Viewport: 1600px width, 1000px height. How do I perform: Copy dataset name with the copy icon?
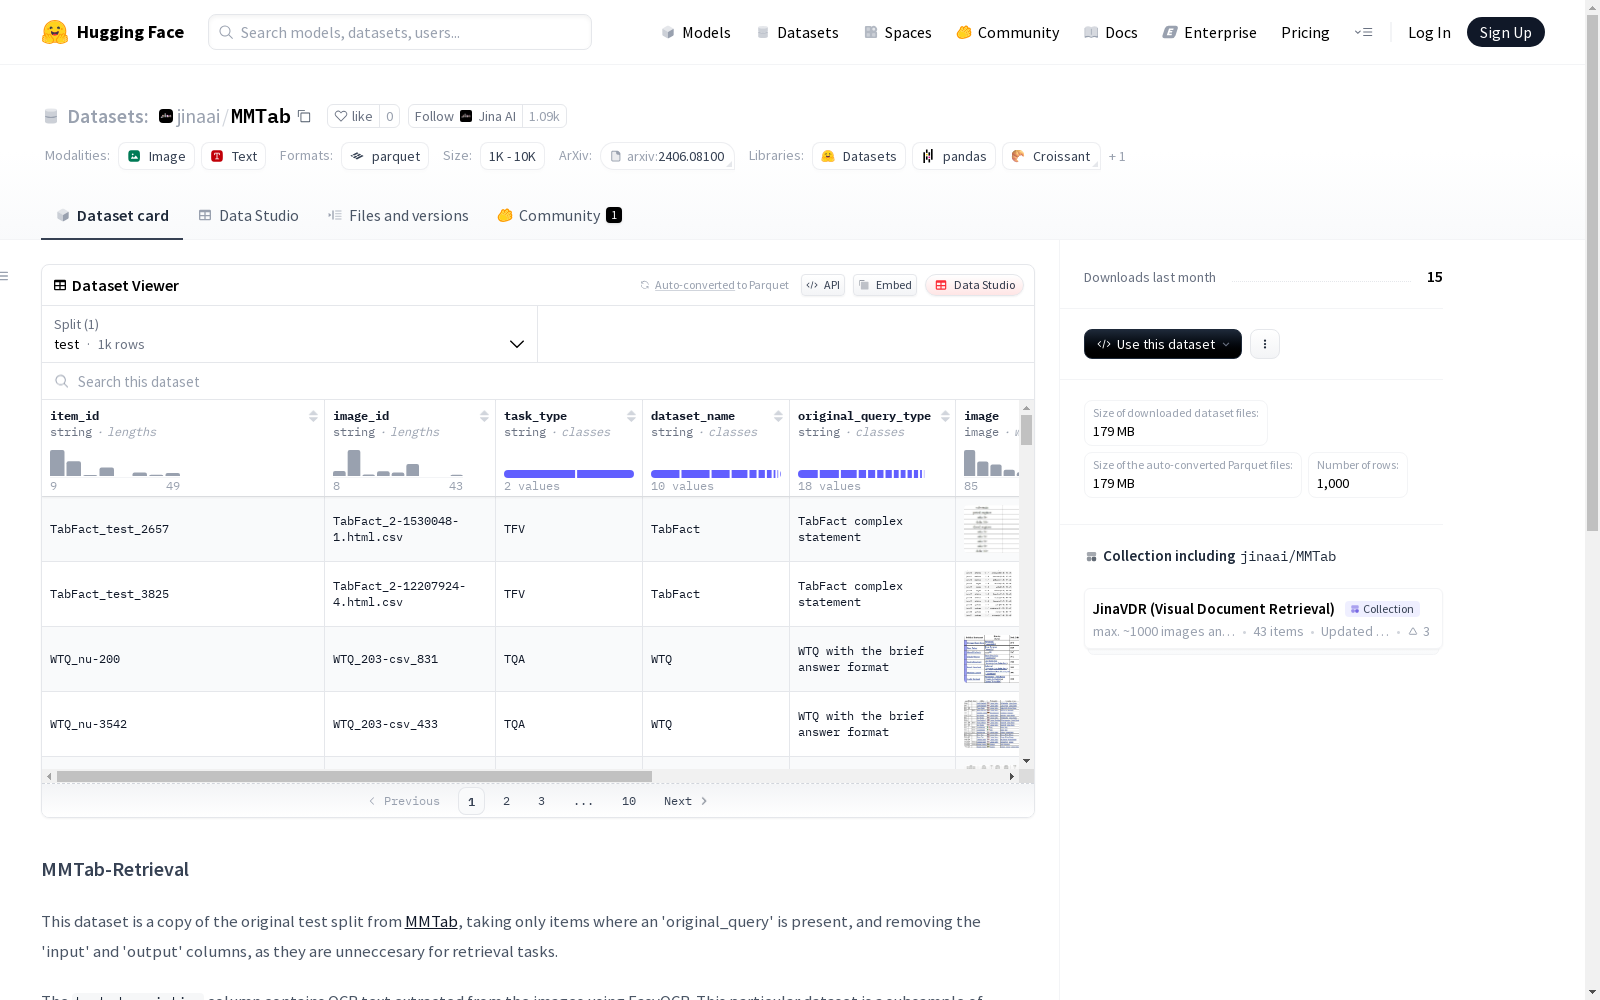click(x=305, y=116)
